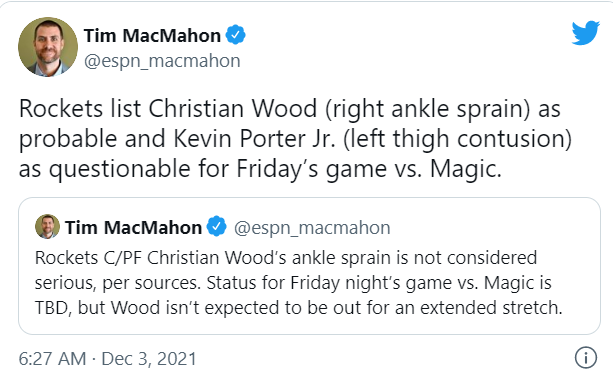Image resolution: width=613 pixels, height=382 pixels.
Task: Click the @espn_macmahon handle below main author name
Action: (162, 61)
